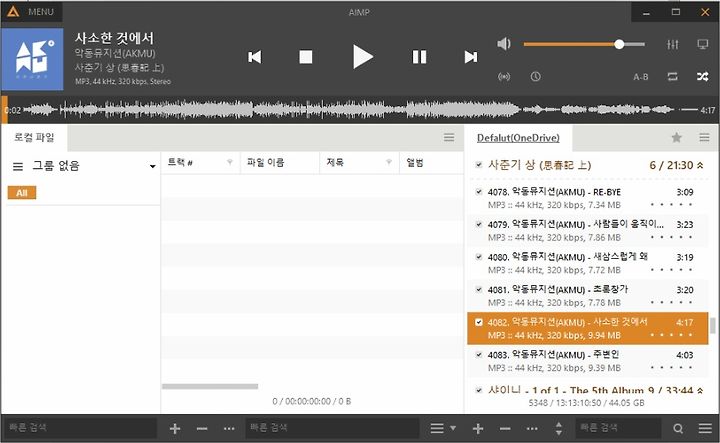Click the playlist vertical scrollbar handle
720x443 pixels.
click(713, 325)
